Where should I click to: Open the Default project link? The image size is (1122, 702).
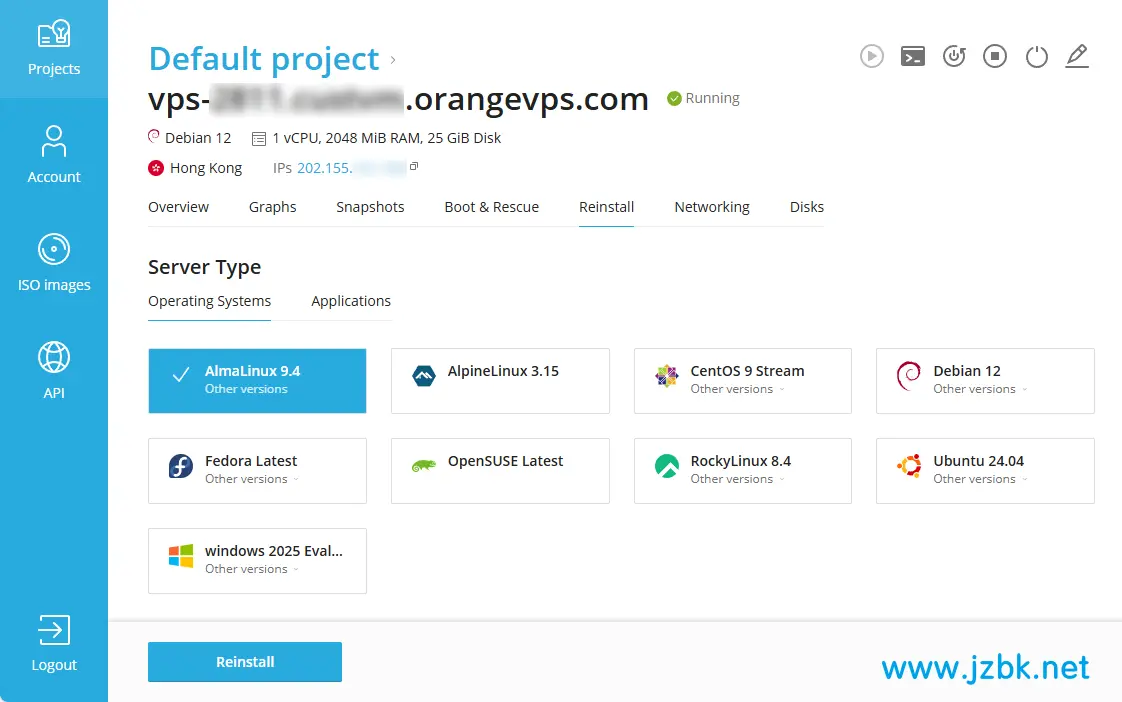[x=263, y=59]
